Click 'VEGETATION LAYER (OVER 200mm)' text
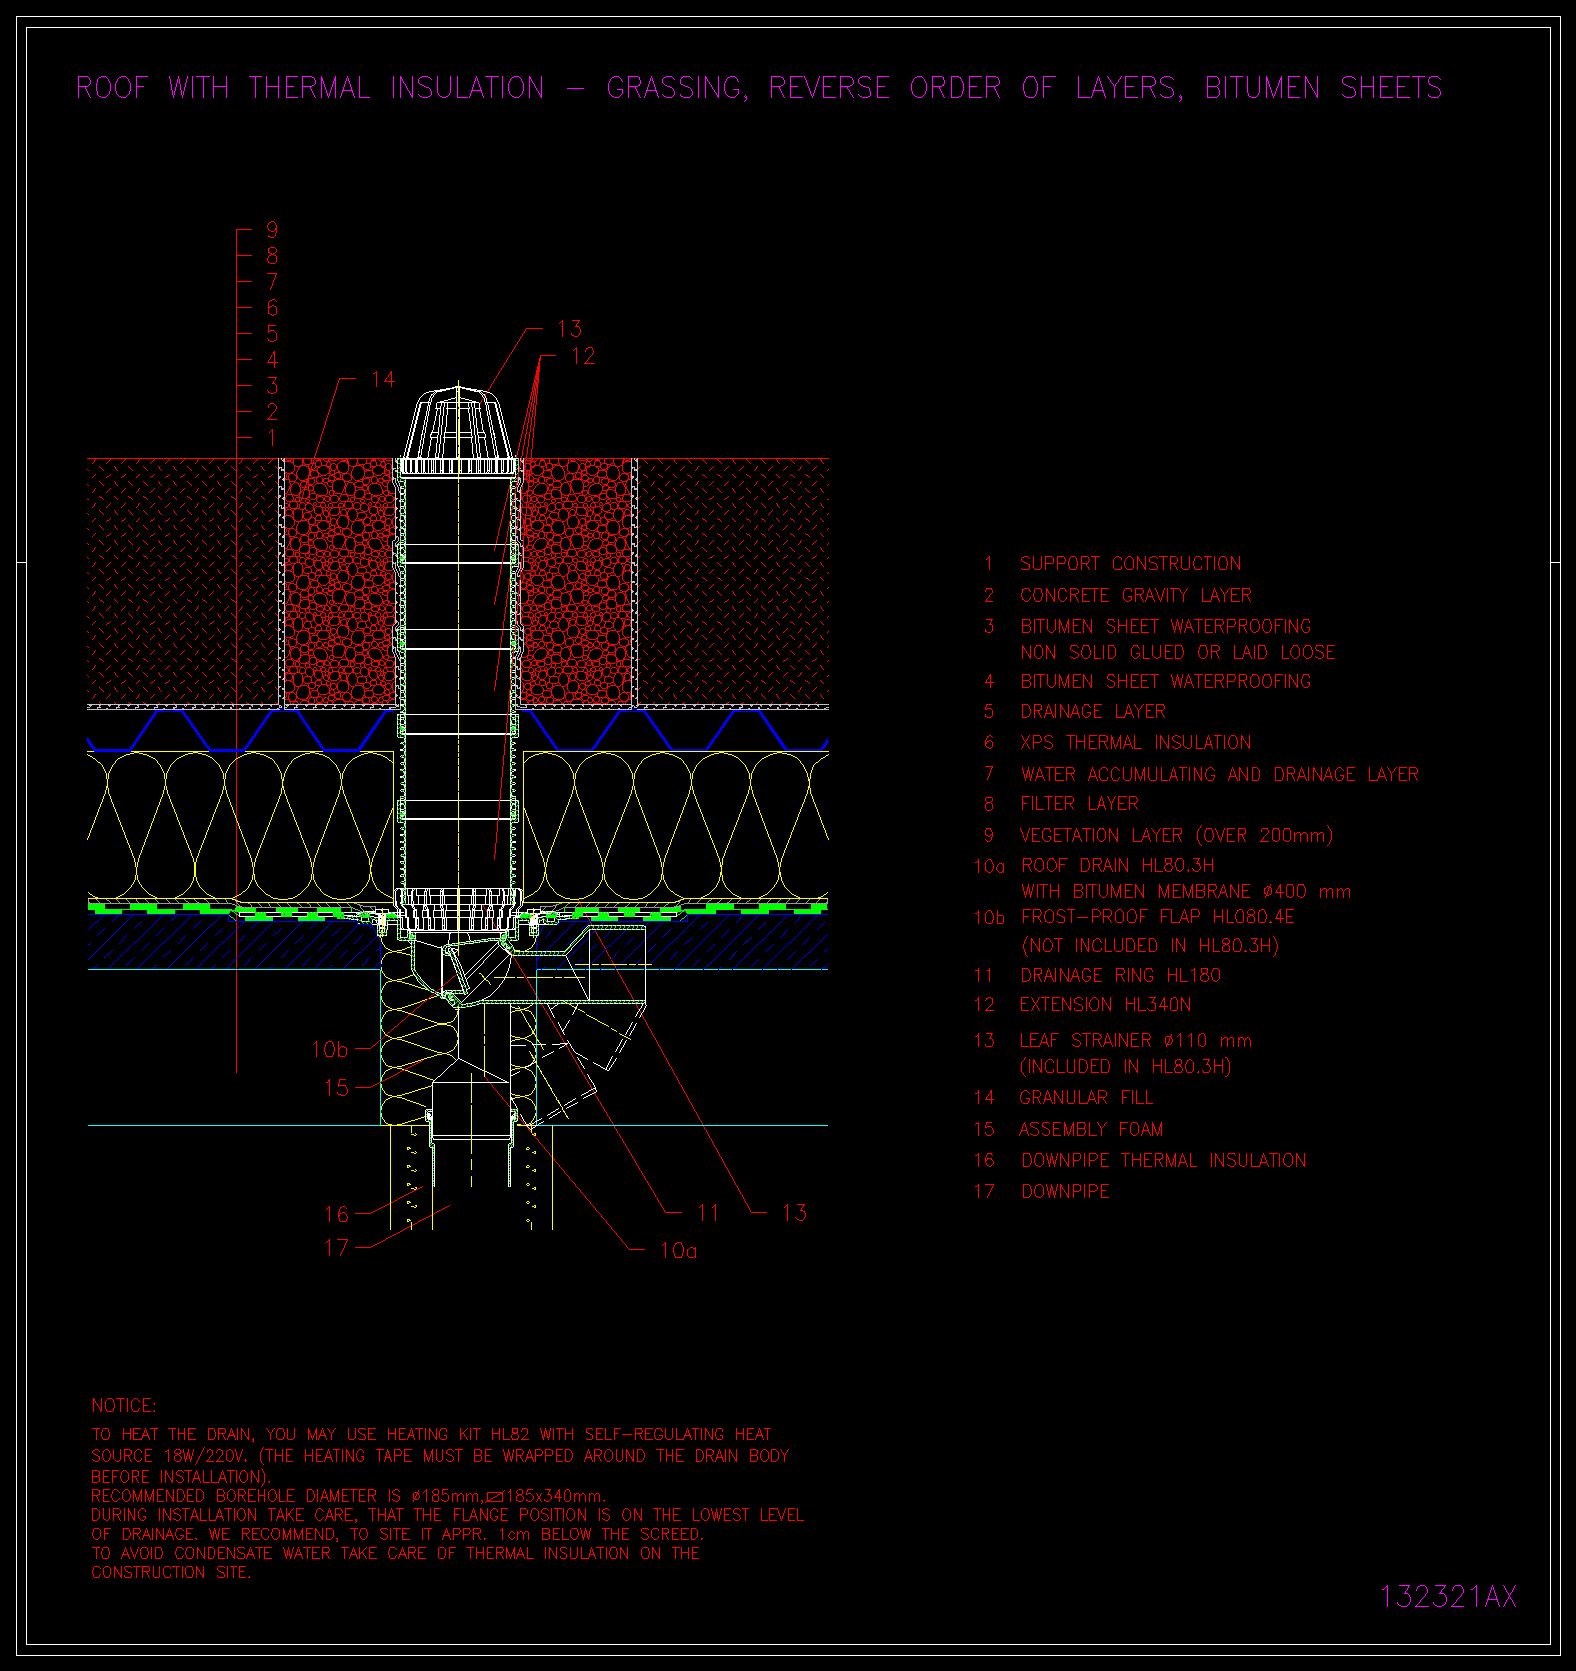Screen dimensions: 1576x1671 pyautogui.click(x=1176, y=836)
